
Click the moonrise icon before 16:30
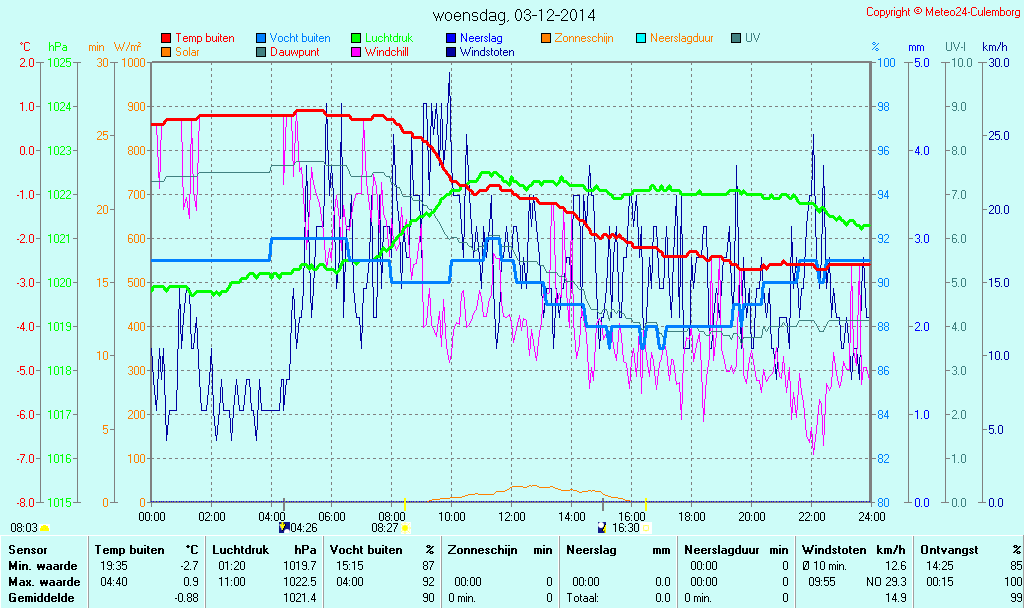point(602,527)
